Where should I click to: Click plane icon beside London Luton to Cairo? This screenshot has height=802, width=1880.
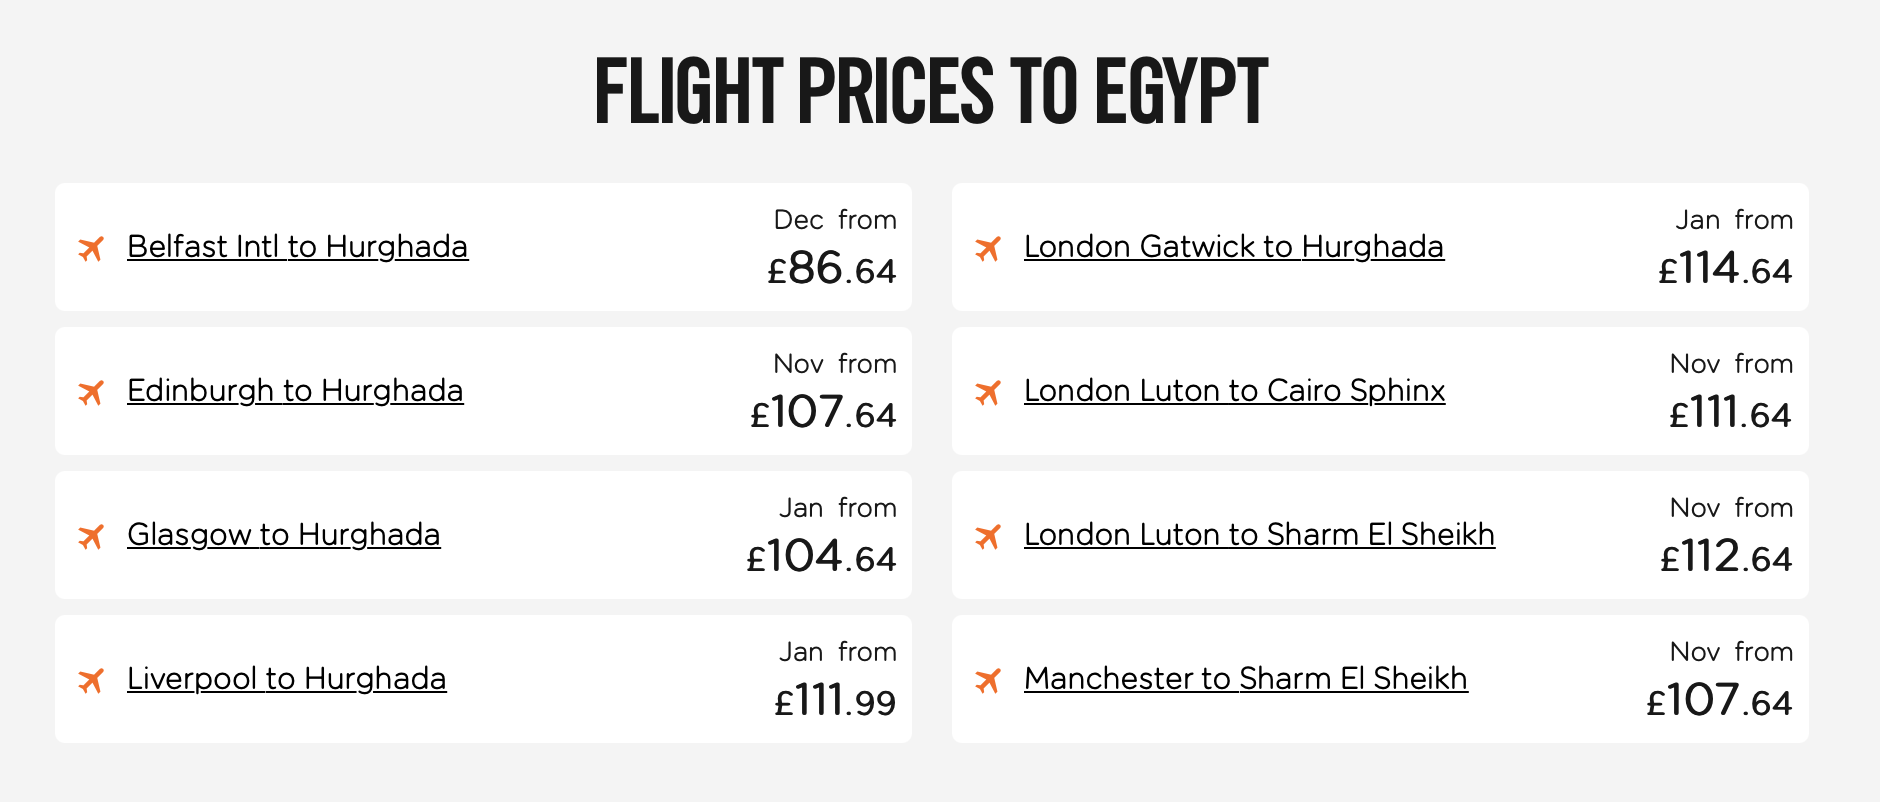pyautogui.click(x=988, y=392)
